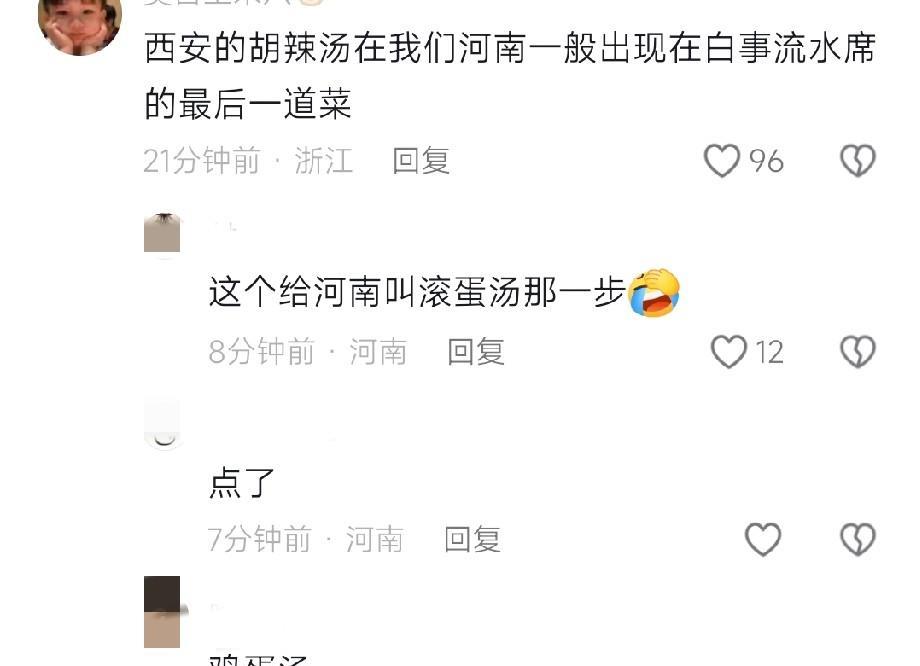
Task: Select the 西安的胡辣汤 comment text
Action: pos(510,76)
